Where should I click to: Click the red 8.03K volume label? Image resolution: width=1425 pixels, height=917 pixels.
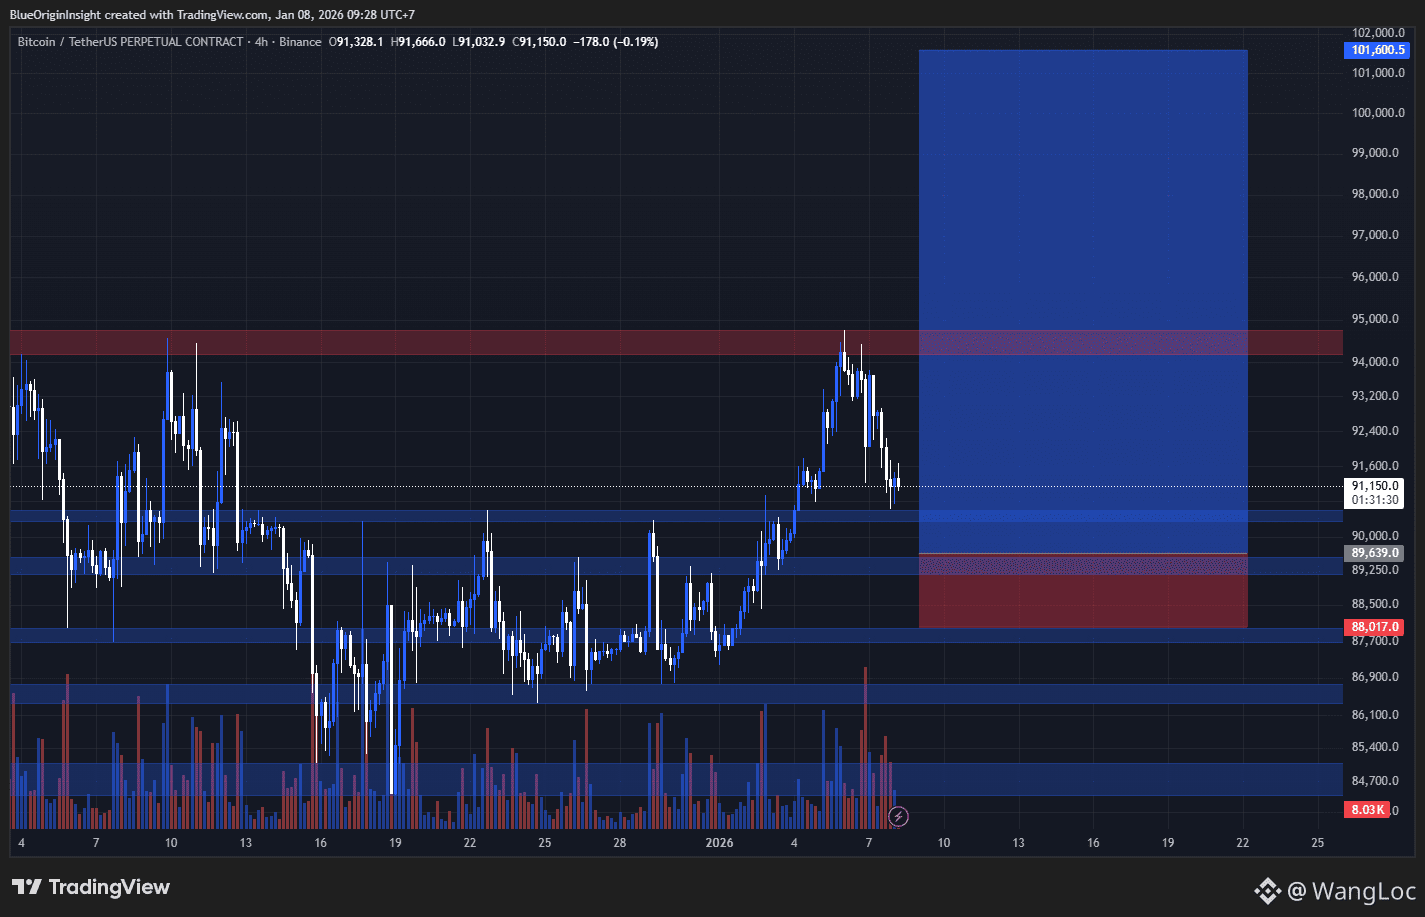(x=1366, y=809)
